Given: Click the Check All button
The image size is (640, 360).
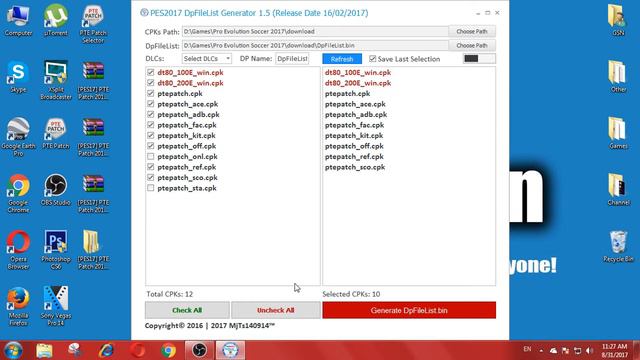Looking at the screenshot, I should 187,310.
